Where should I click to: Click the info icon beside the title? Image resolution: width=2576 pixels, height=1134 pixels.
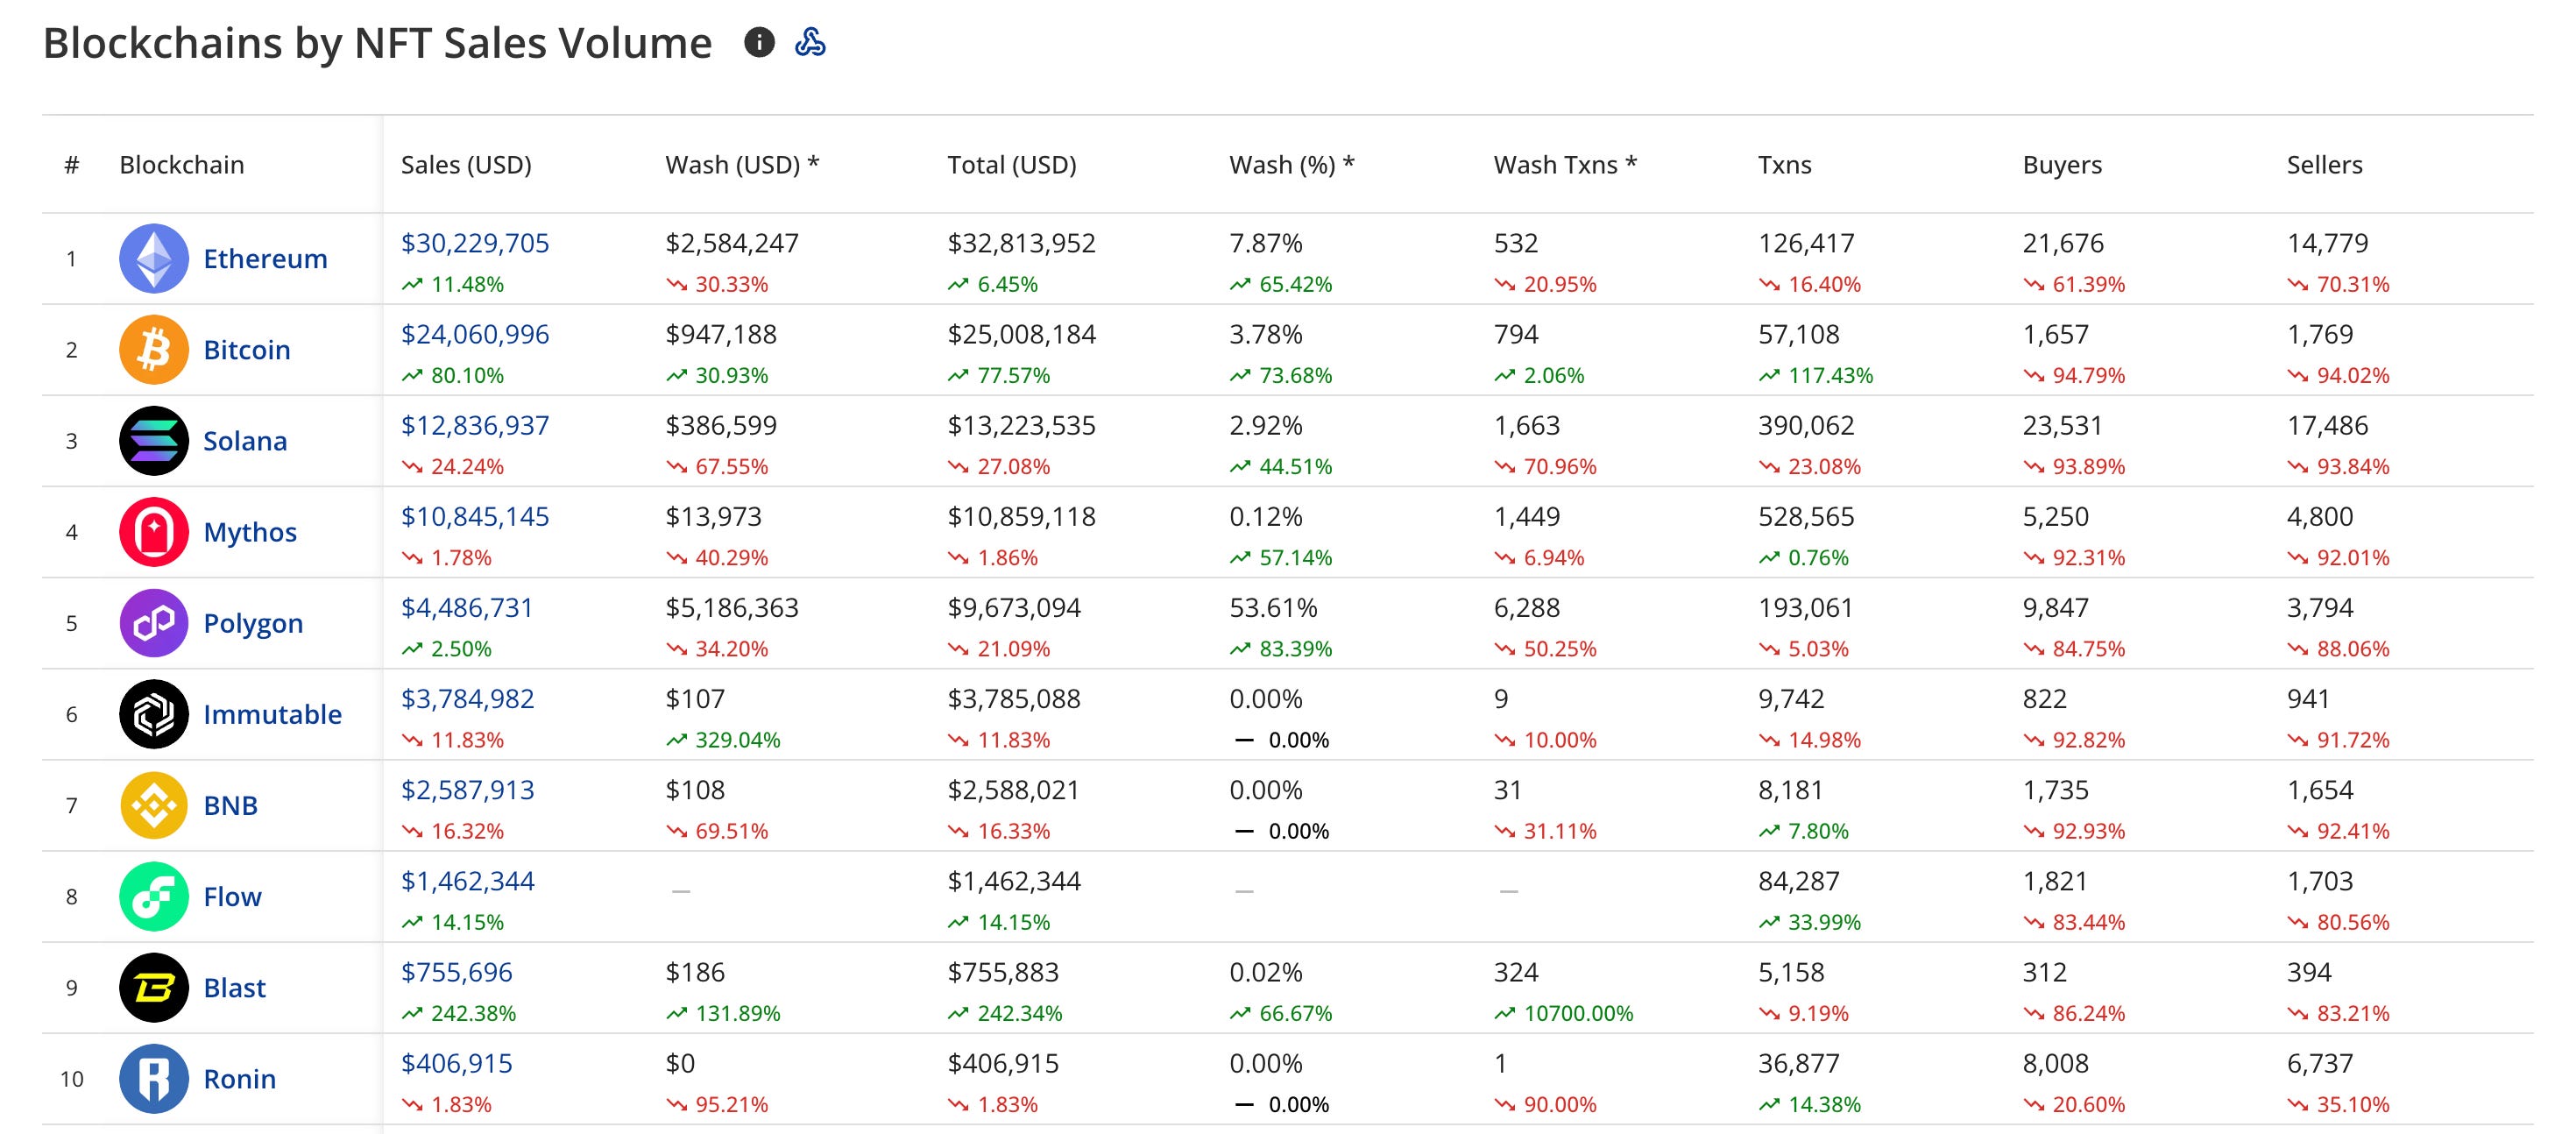pos(759,42)
